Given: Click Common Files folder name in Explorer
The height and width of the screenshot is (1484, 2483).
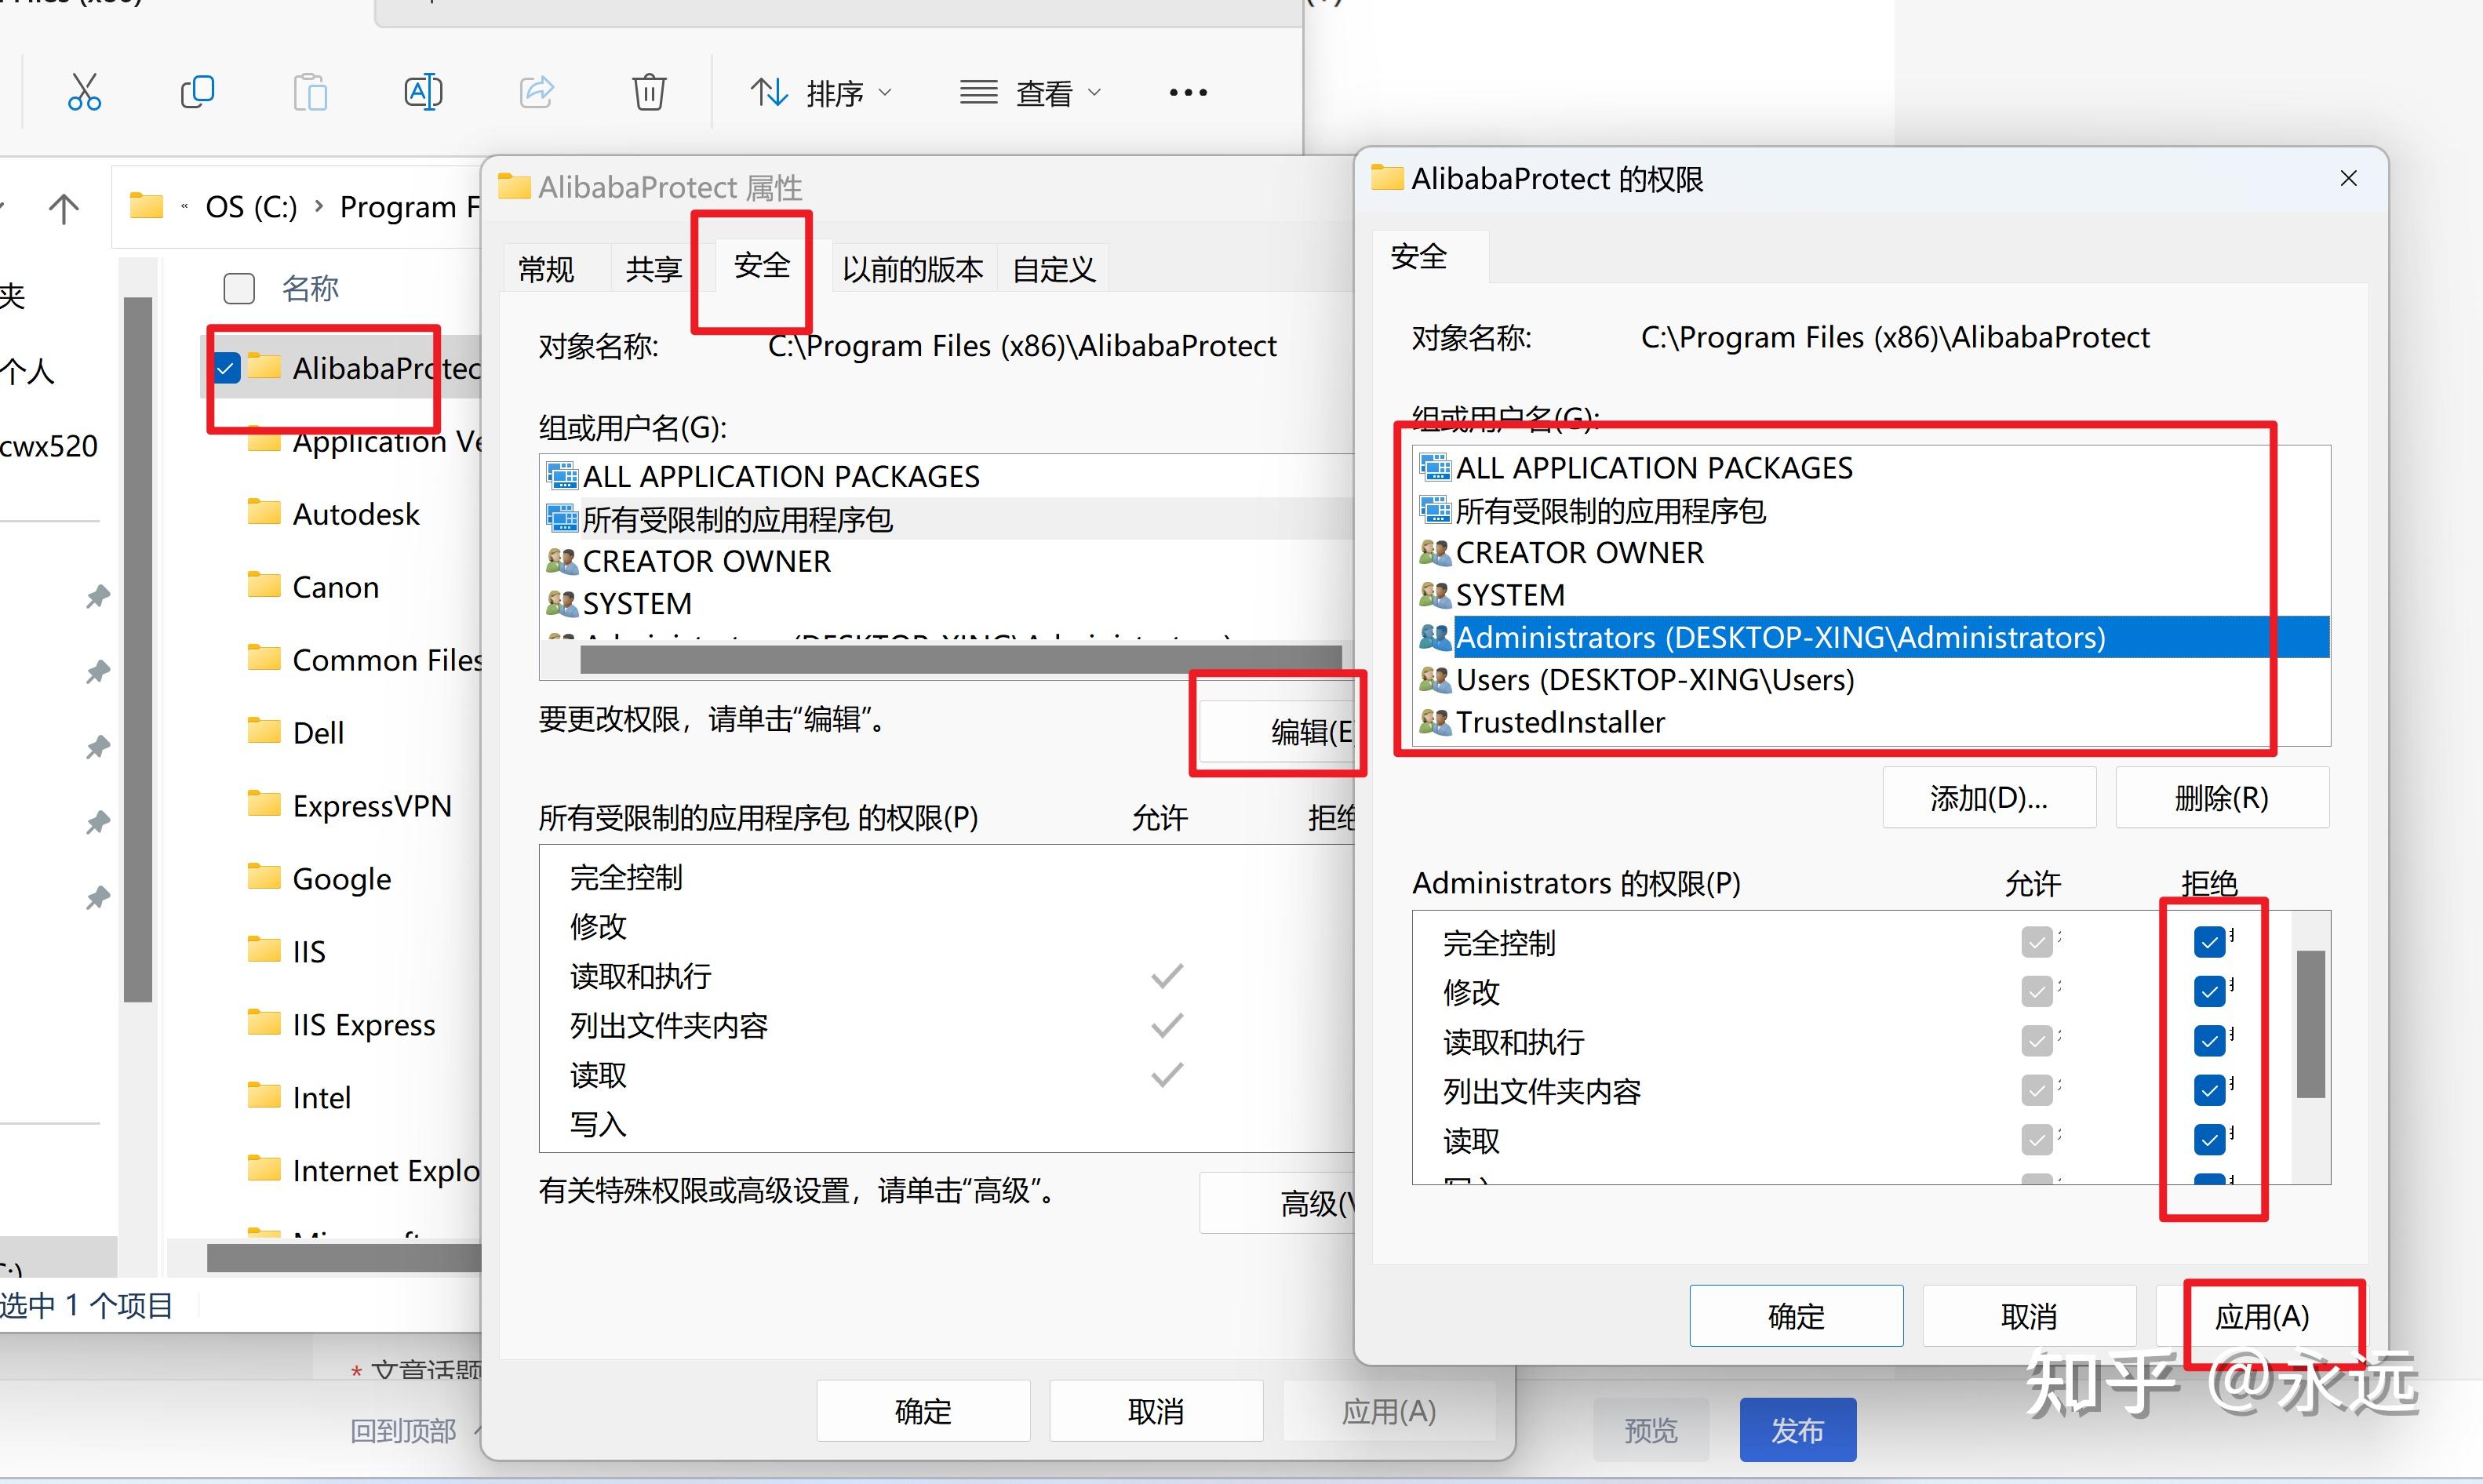Looking at the screenshot, I should pyautogui.click(x=387, y=660).
